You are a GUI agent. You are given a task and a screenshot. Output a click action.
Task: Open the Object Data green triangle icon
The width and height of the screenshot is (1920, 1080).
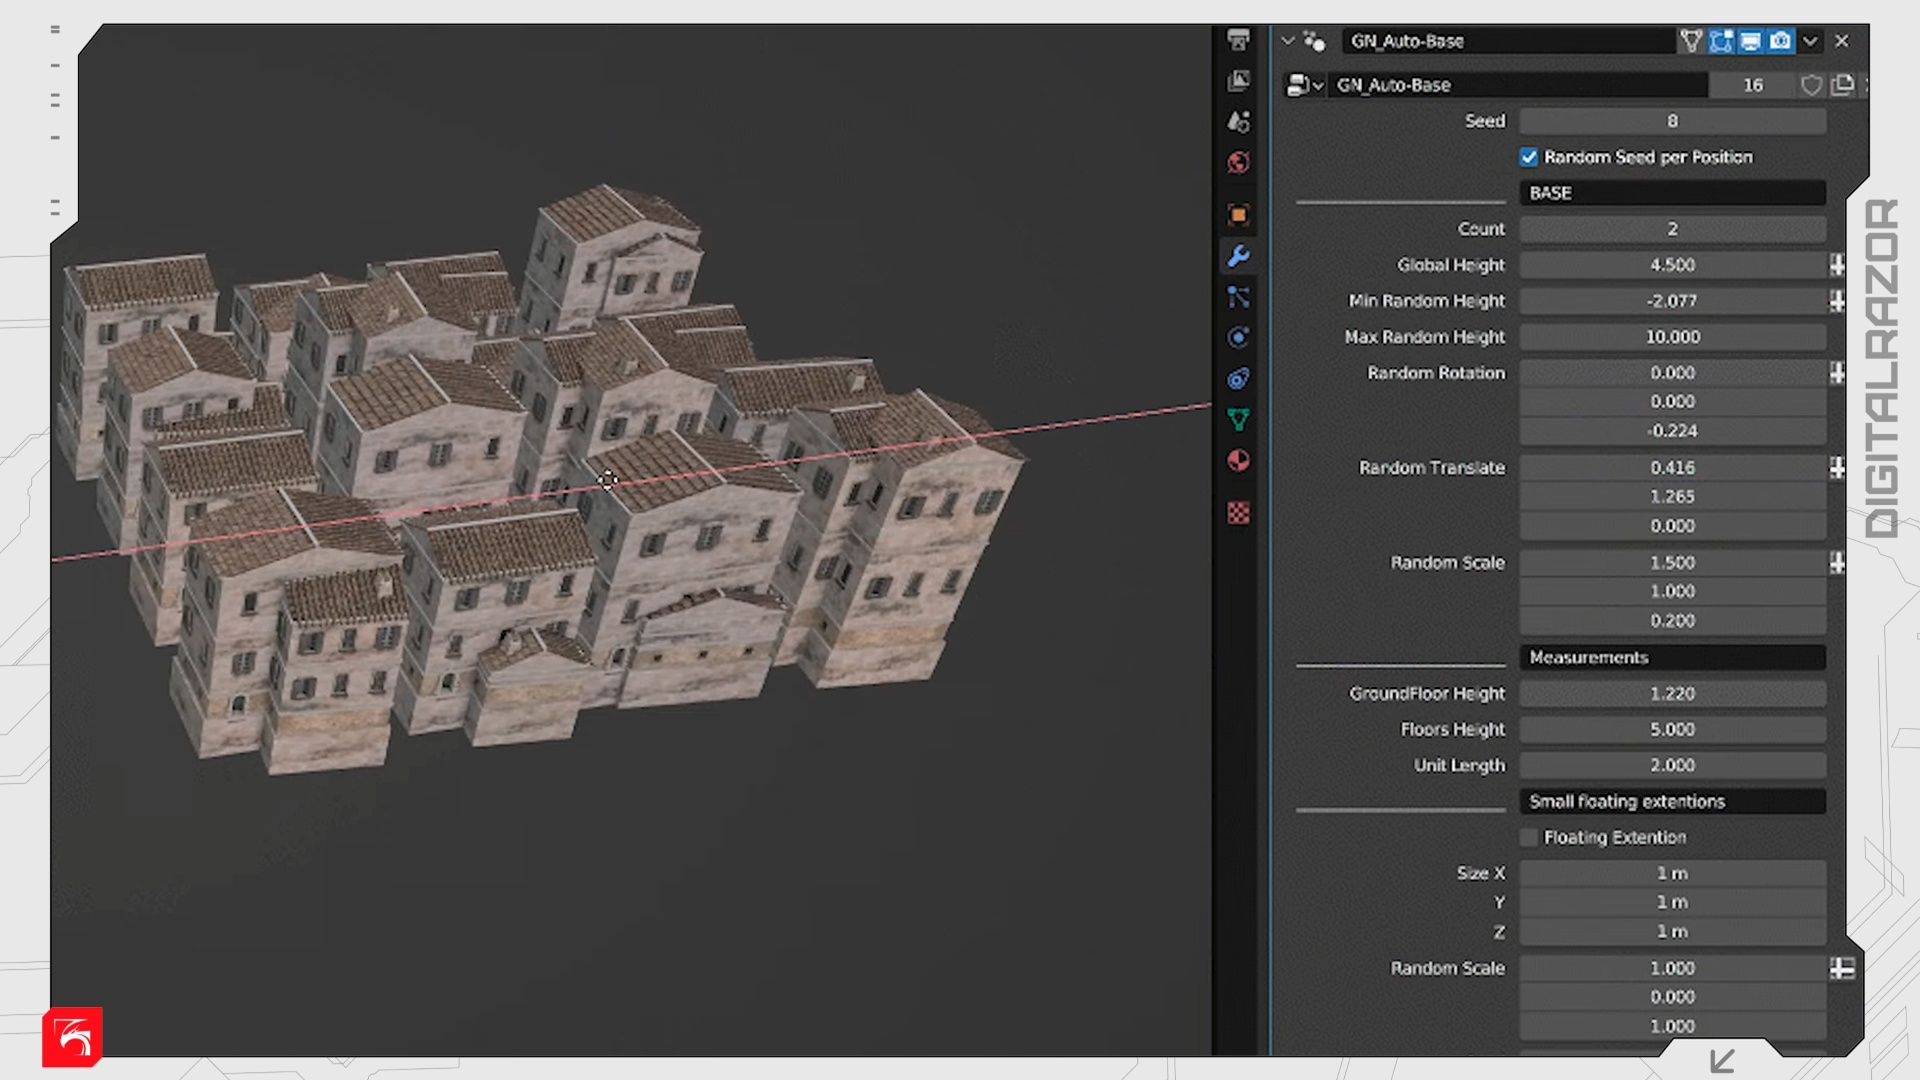[1238, 420]
